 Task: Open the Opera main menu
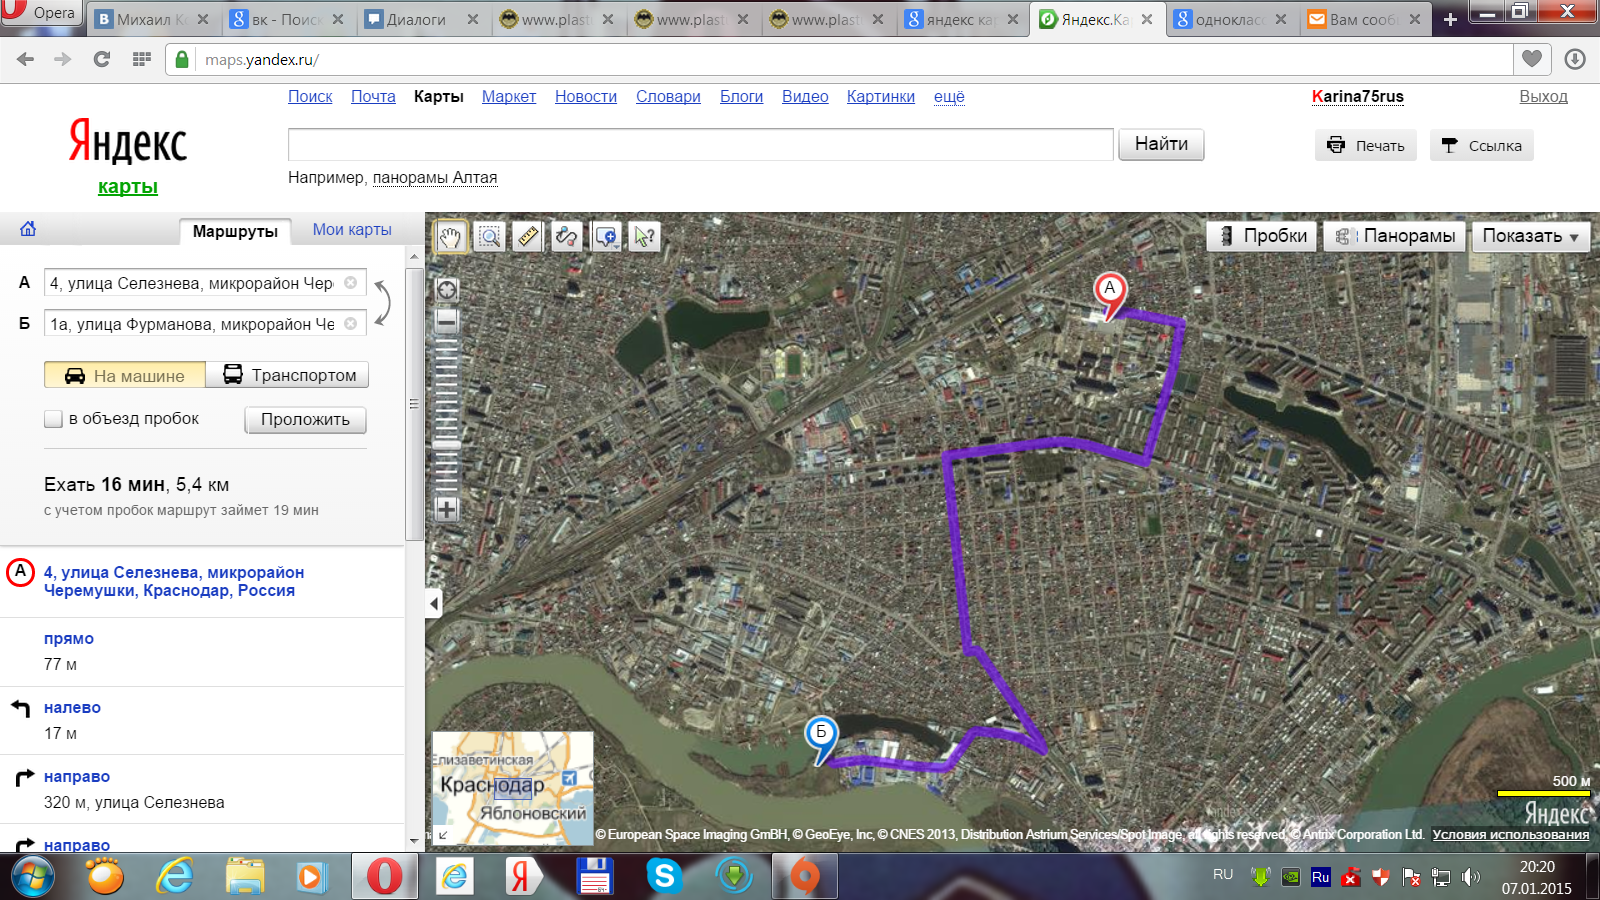coord(42,12)
